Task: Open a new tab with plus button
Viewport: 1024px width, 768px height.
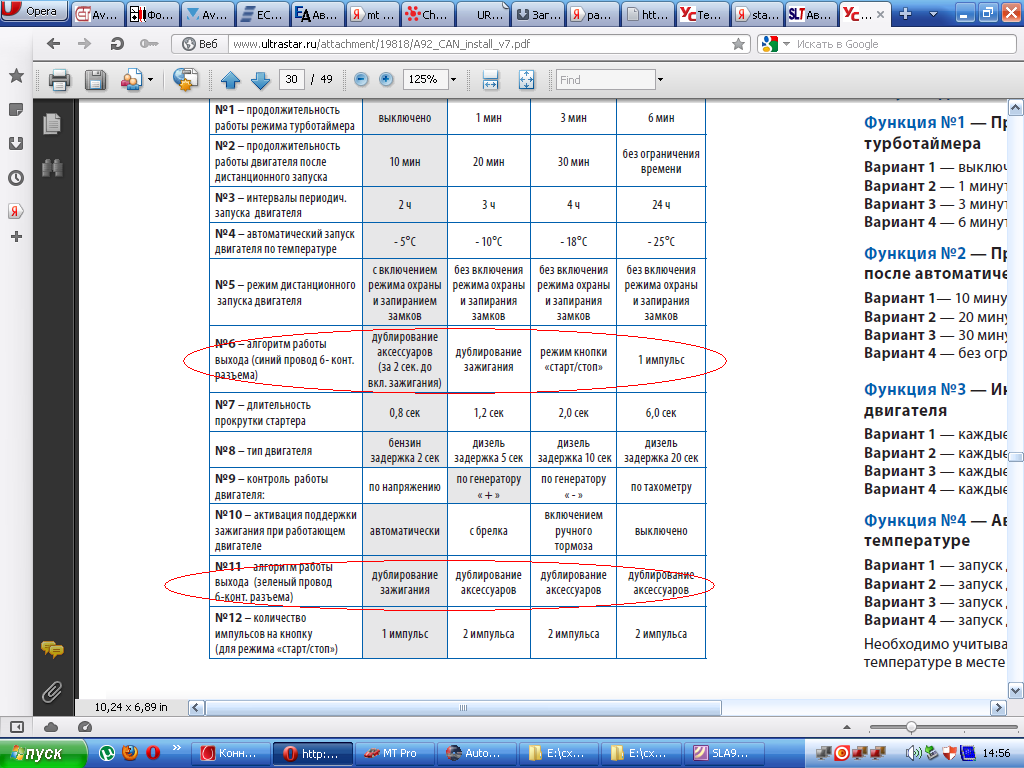Action: pyautogui.click(x=905, y=14)
